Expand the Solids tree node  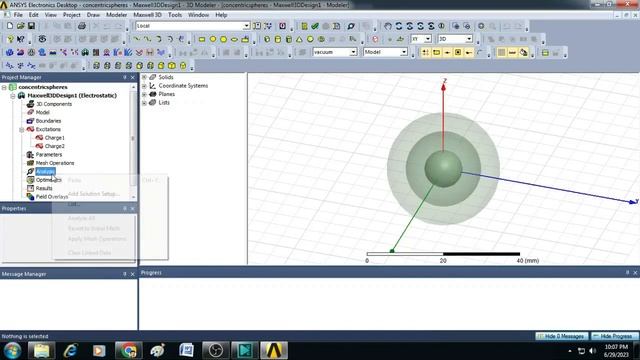[144, 77]
